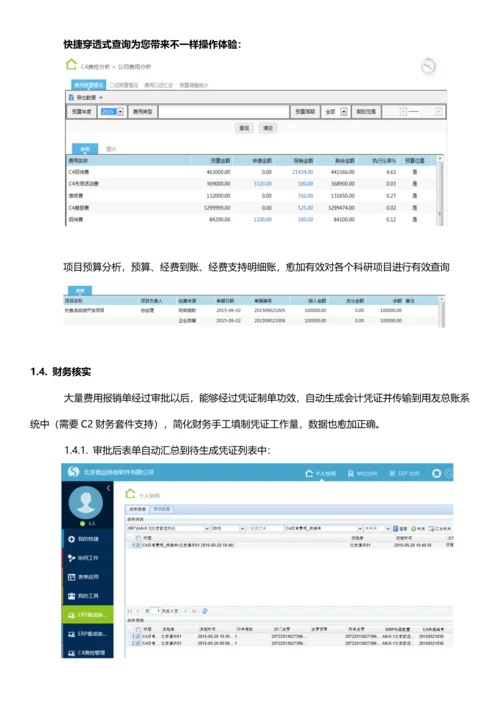Click the 3299999.00 budget amount cell
Viewport: 500px width, 707px height.
tap(217, 207)
